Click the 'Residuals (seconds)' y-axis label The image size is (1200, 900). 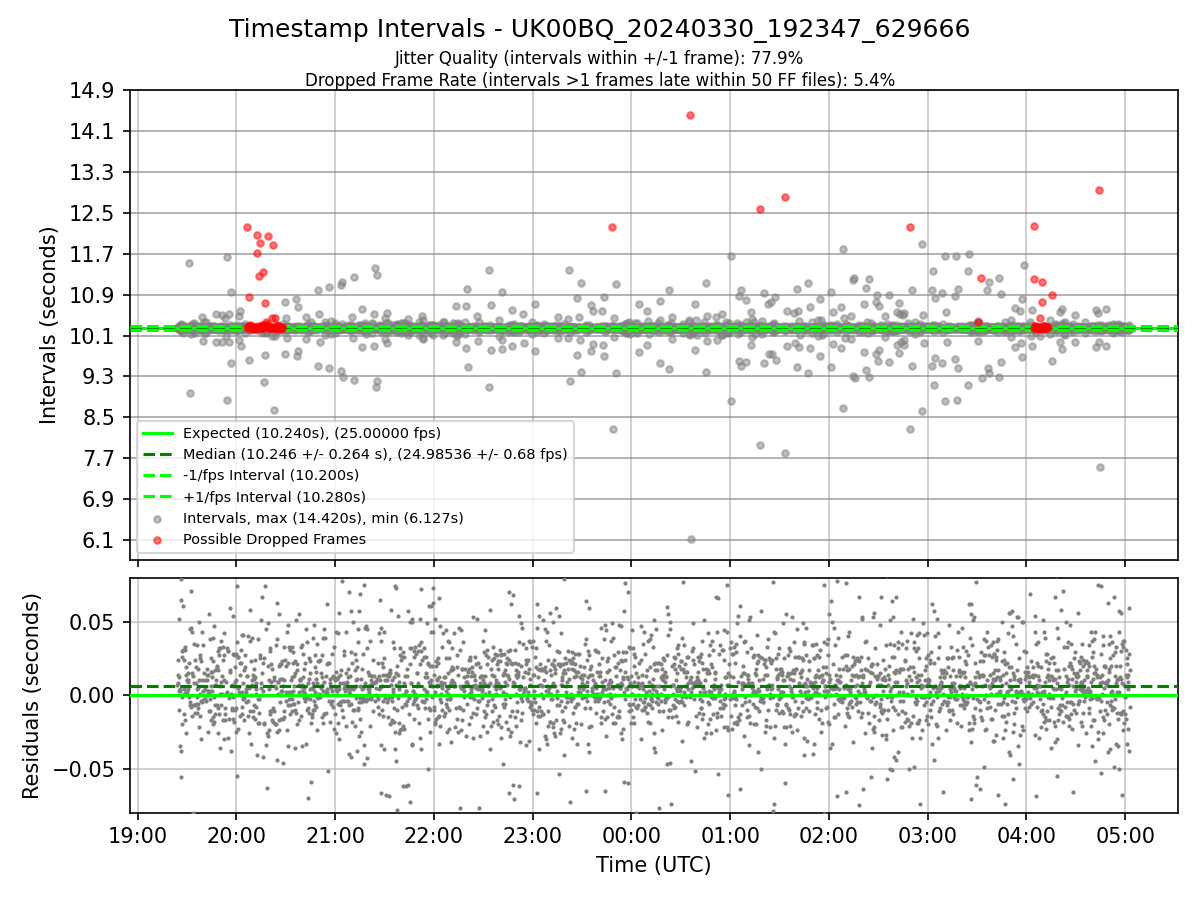tap(31, 696)
